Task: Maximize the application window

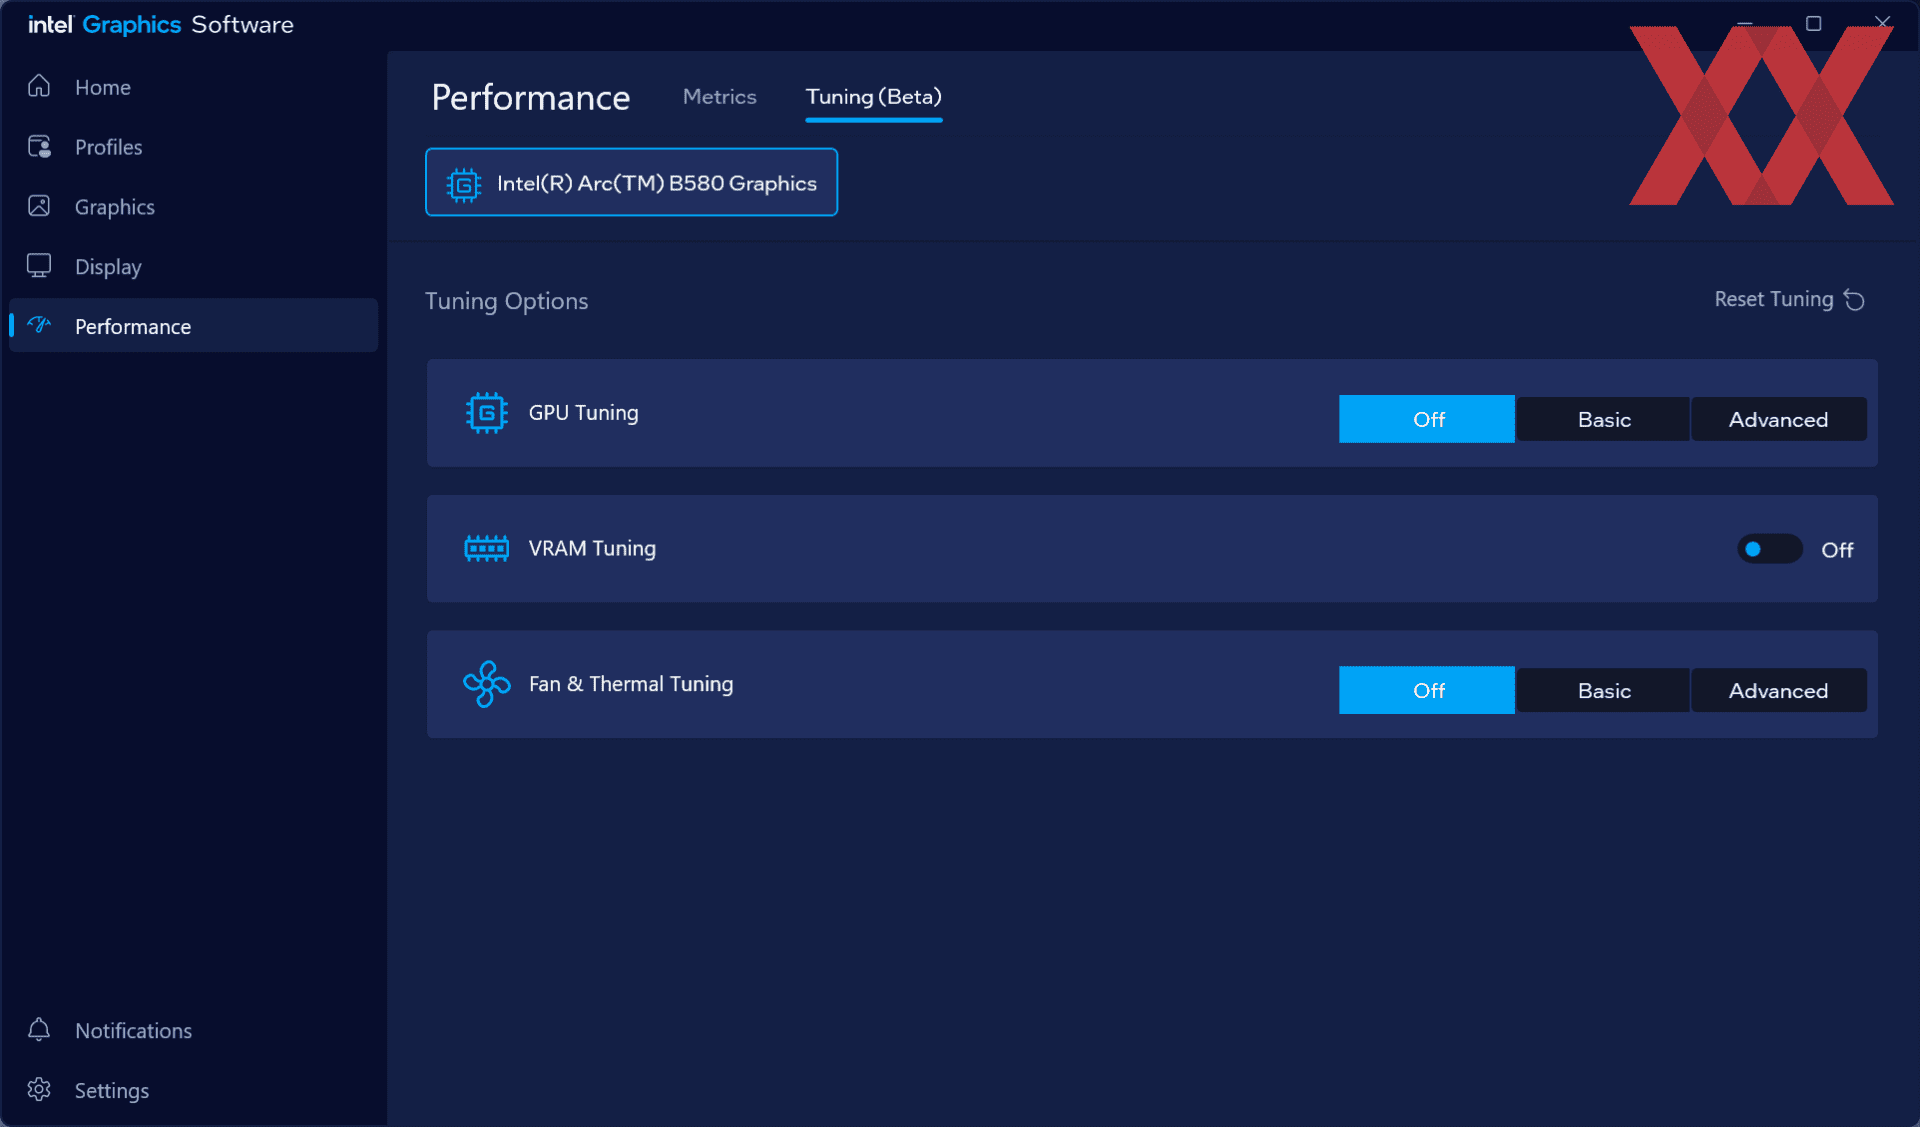Action: click(x=1813, y=23)
